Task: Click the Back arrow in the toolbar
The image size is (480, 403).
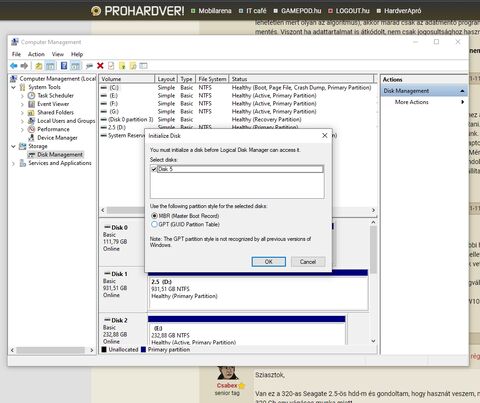Action: point(14,66)
